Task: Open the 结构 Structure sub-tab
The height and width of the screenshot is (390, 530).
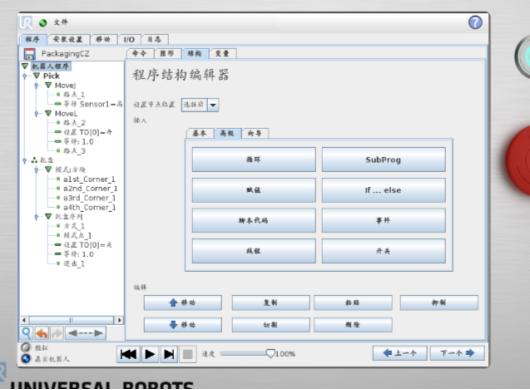Action: tap(195, 53)
